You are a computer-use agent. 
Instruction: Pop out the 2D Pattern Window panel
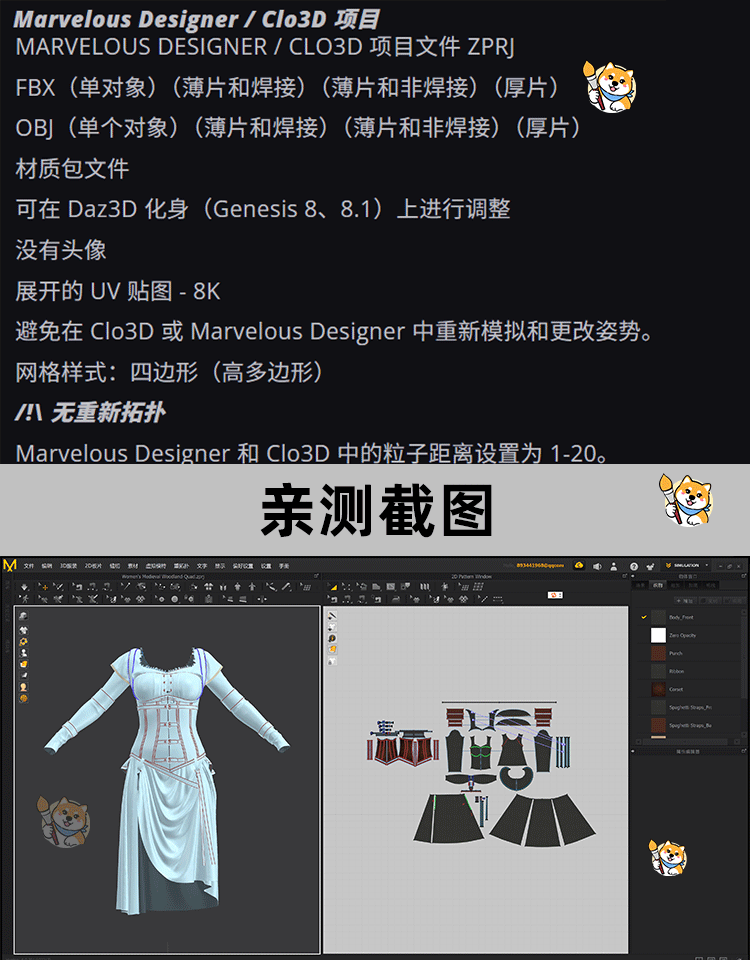pos(624,576)
